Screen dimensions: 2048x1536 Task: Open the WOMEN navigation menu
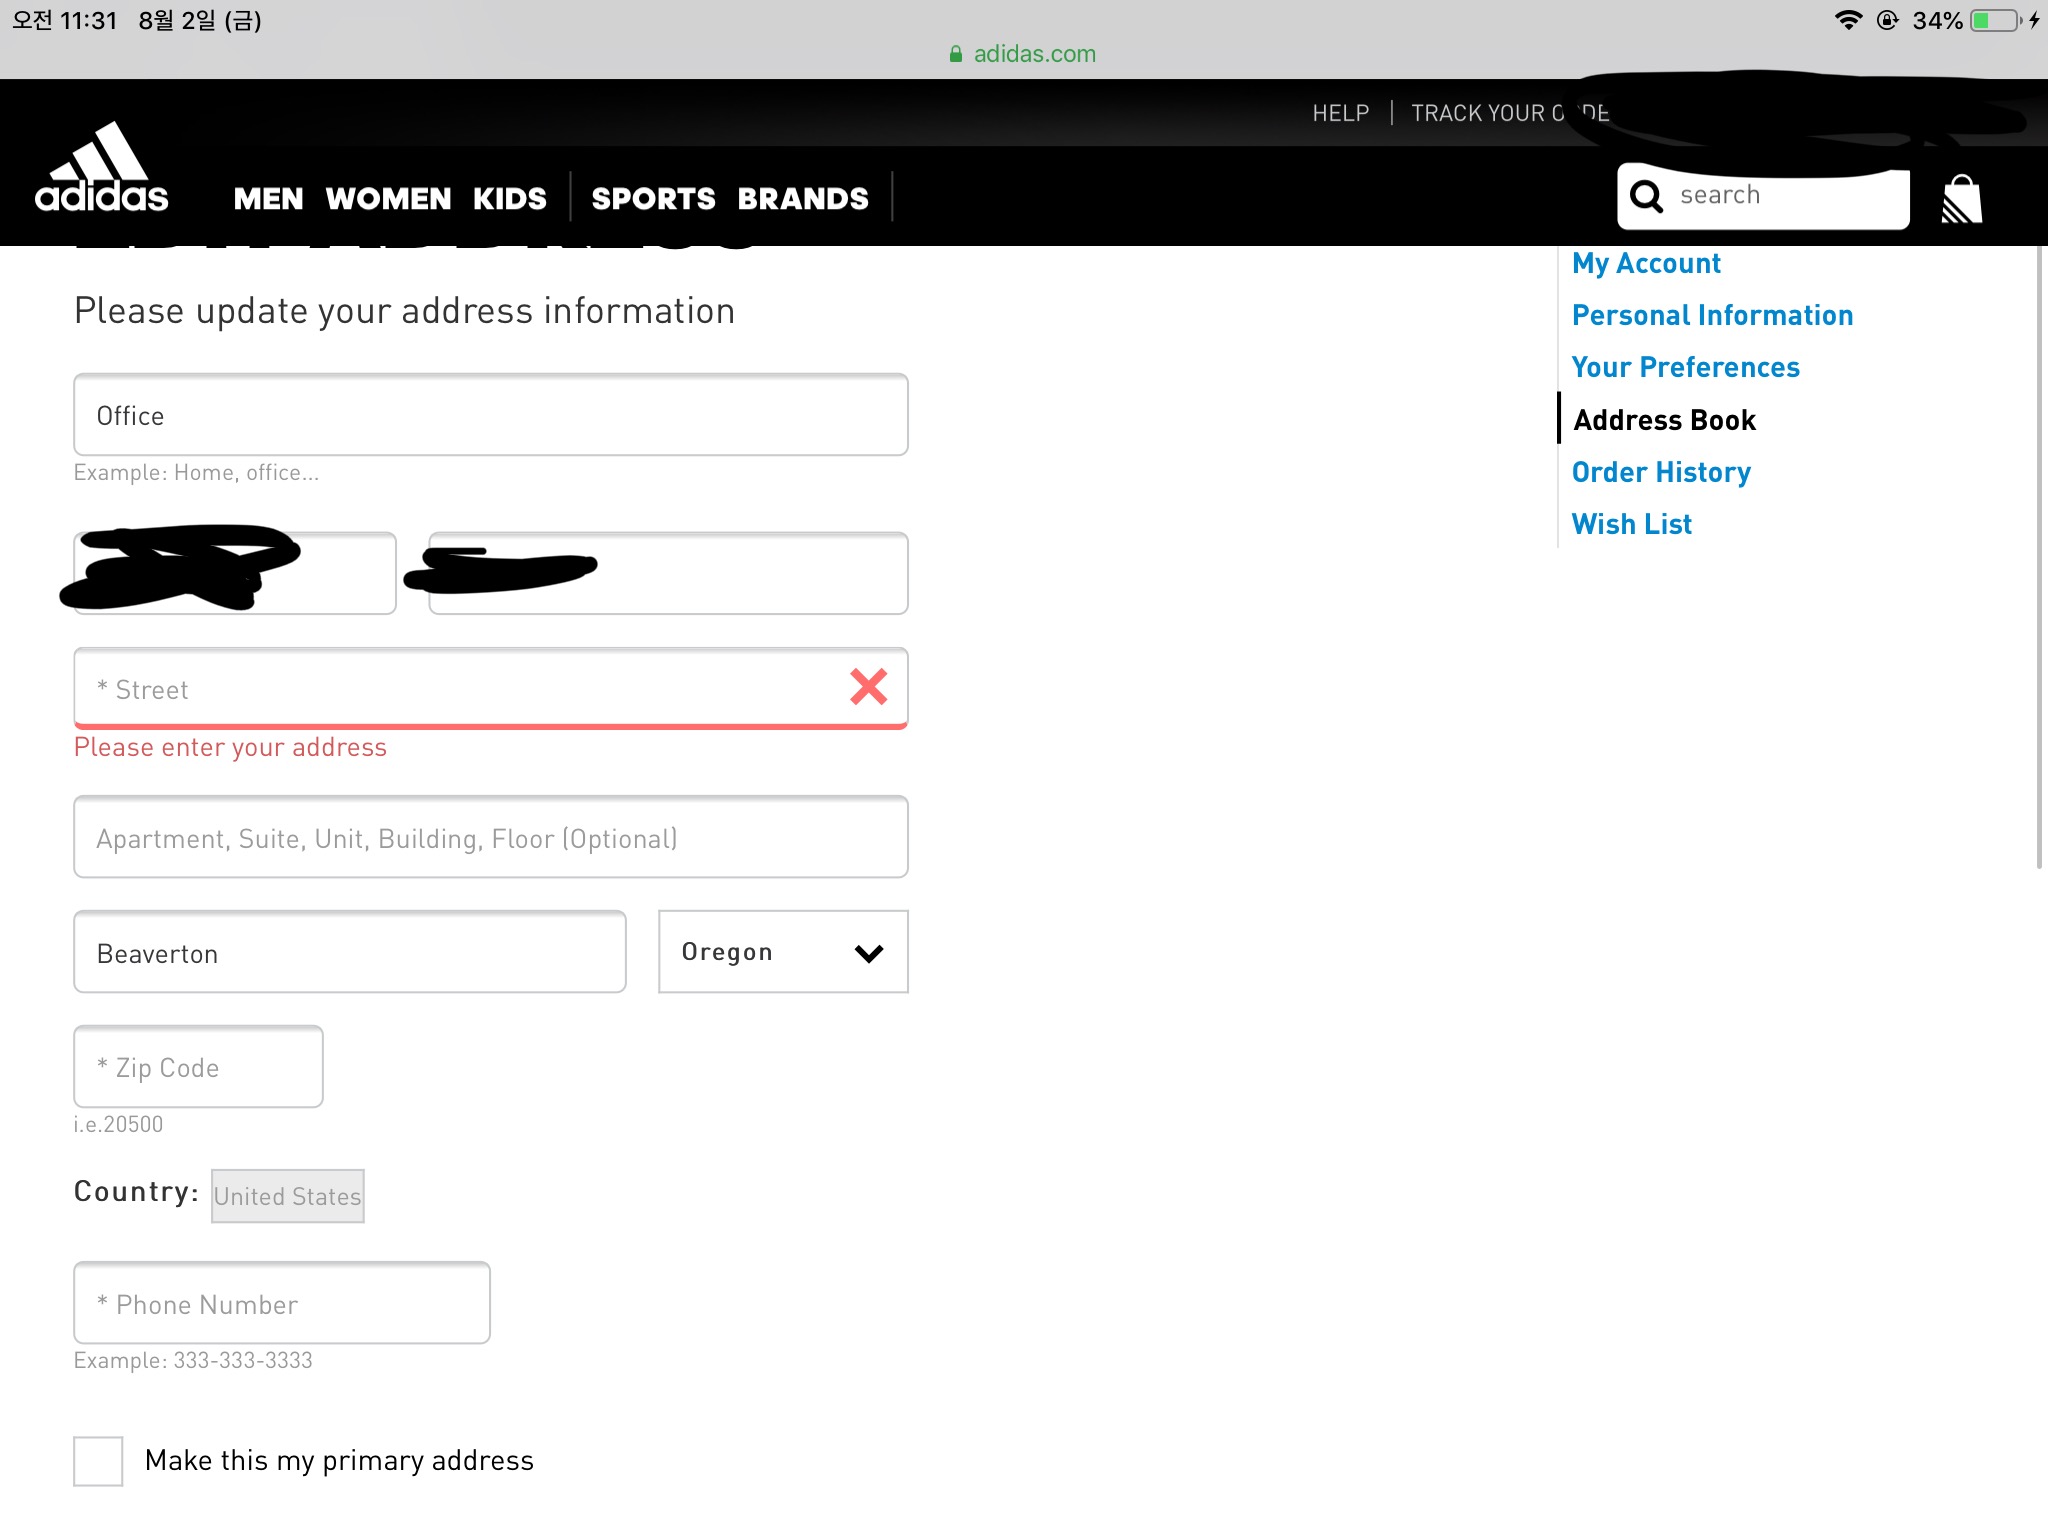[x=388, y=199]
